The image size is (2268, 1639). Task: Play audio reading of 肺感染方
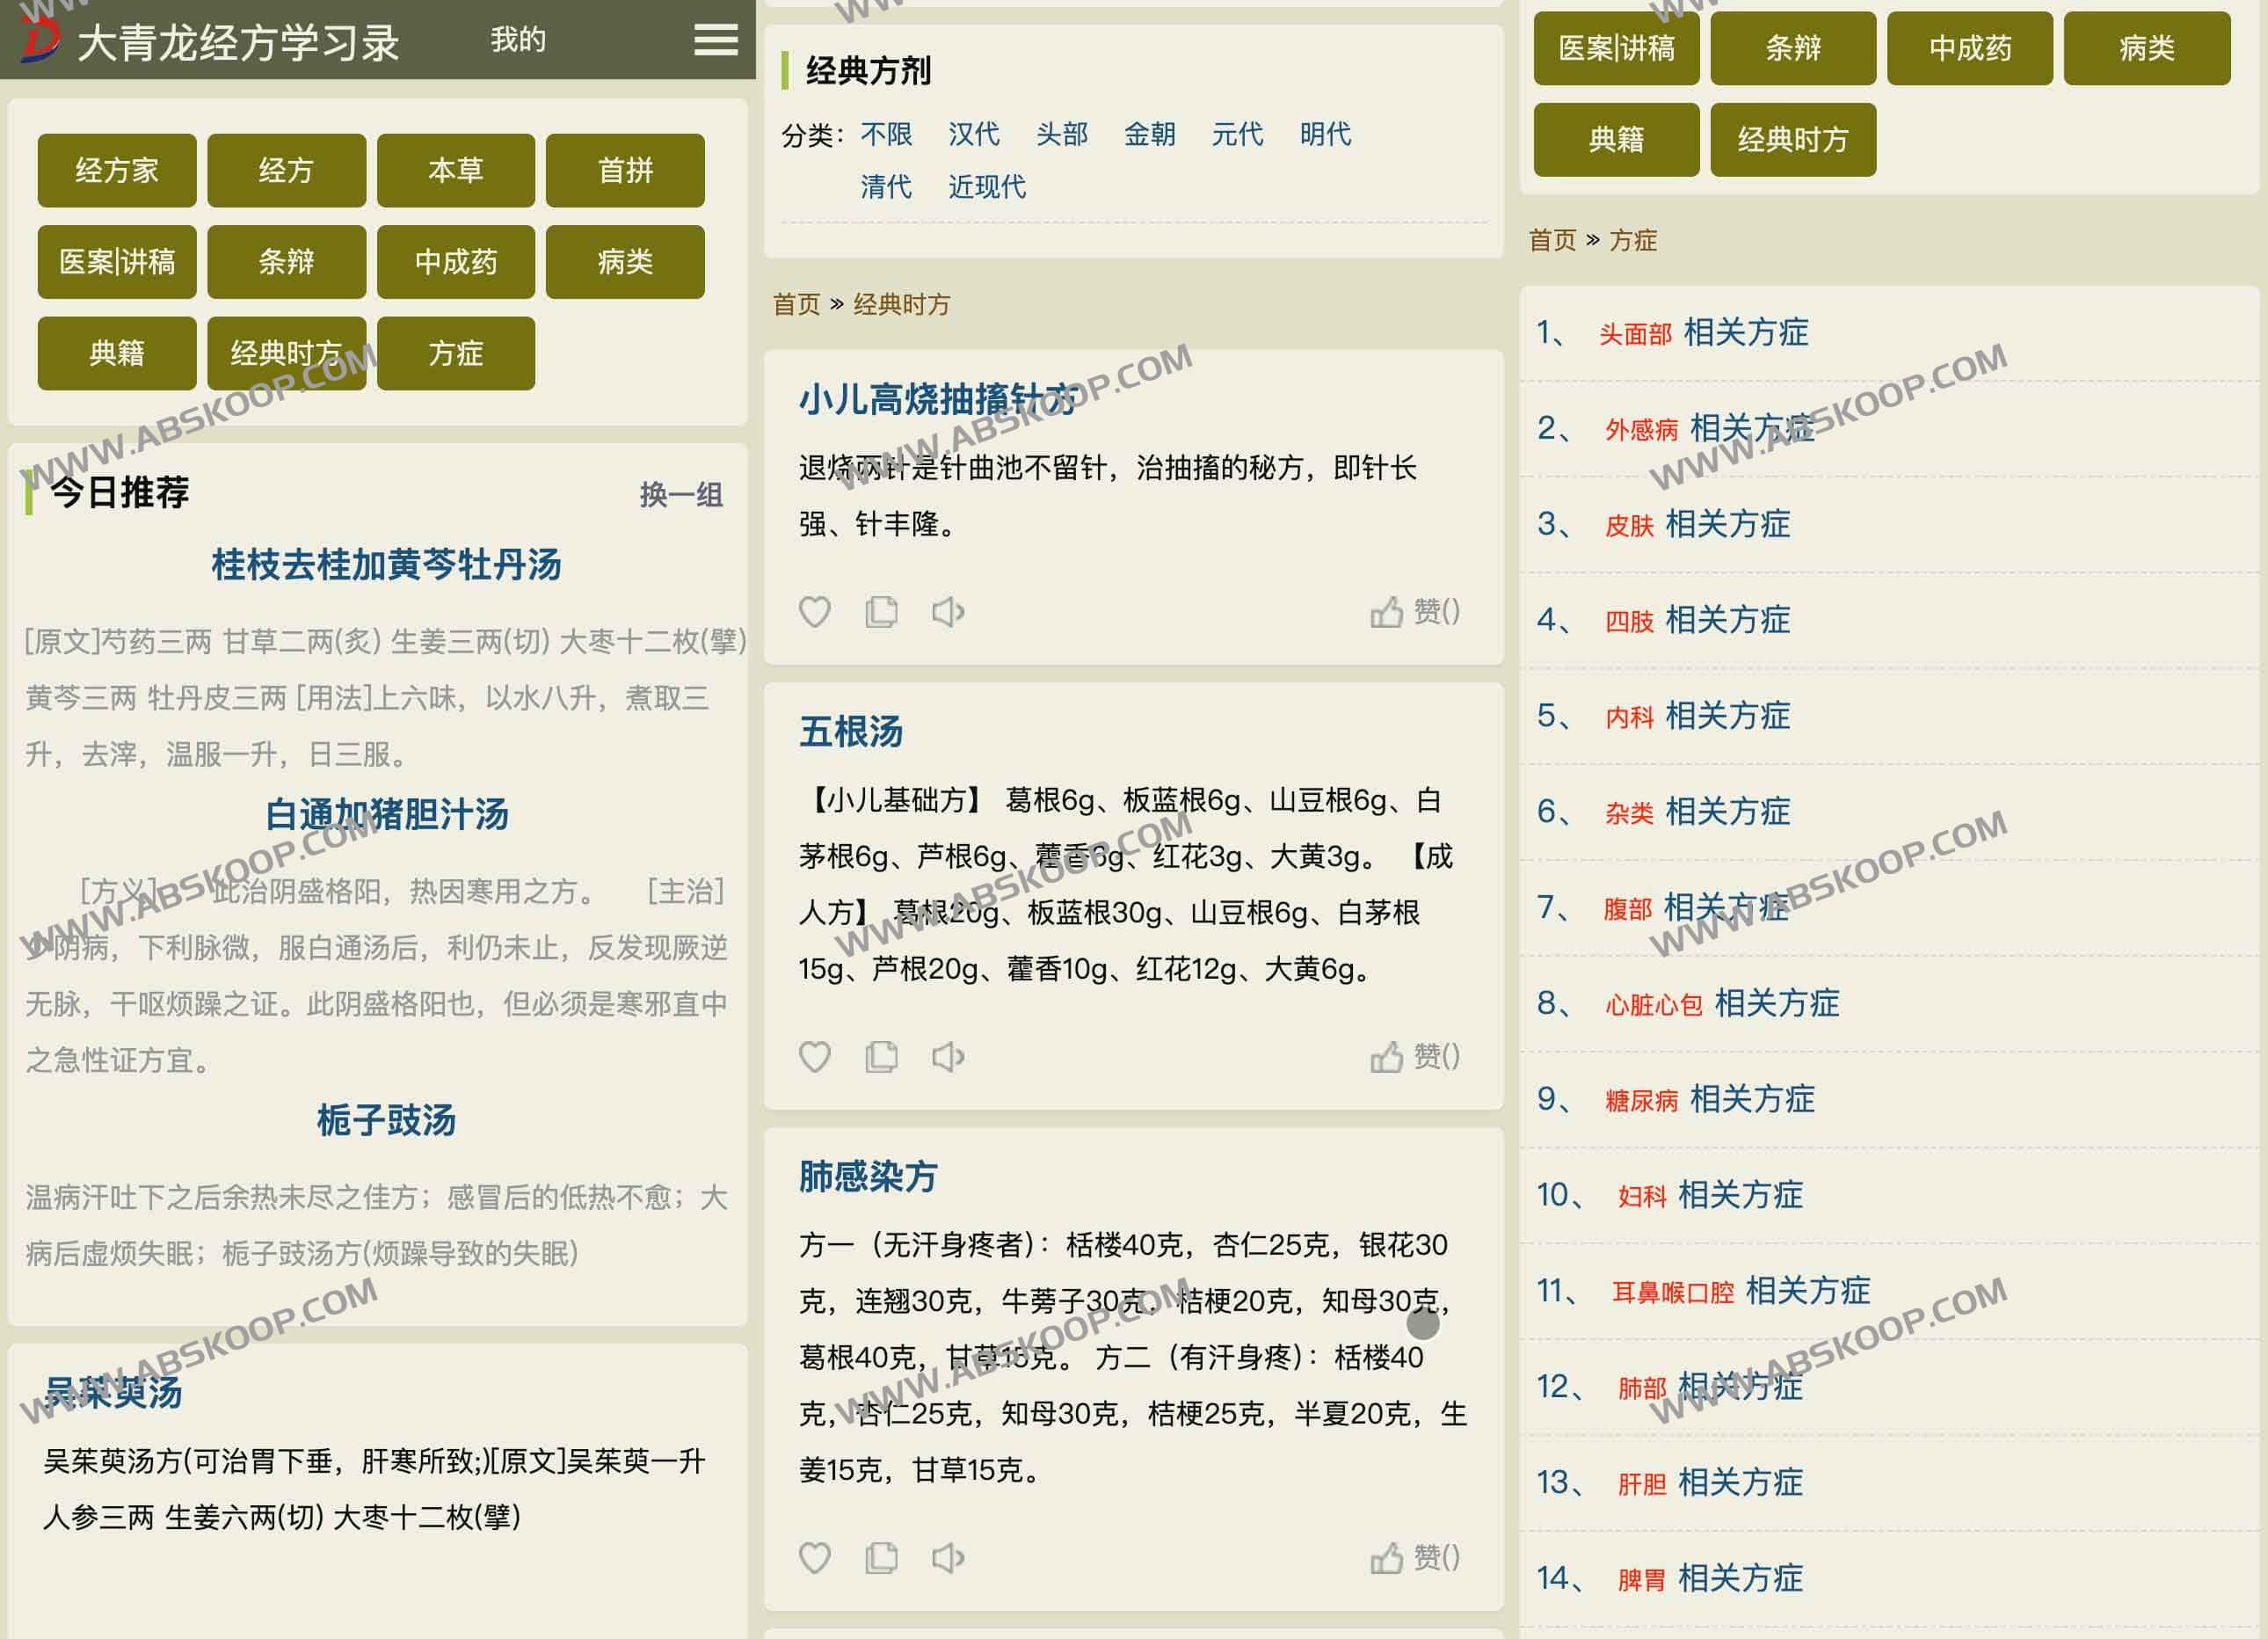tap(947, 1557)
